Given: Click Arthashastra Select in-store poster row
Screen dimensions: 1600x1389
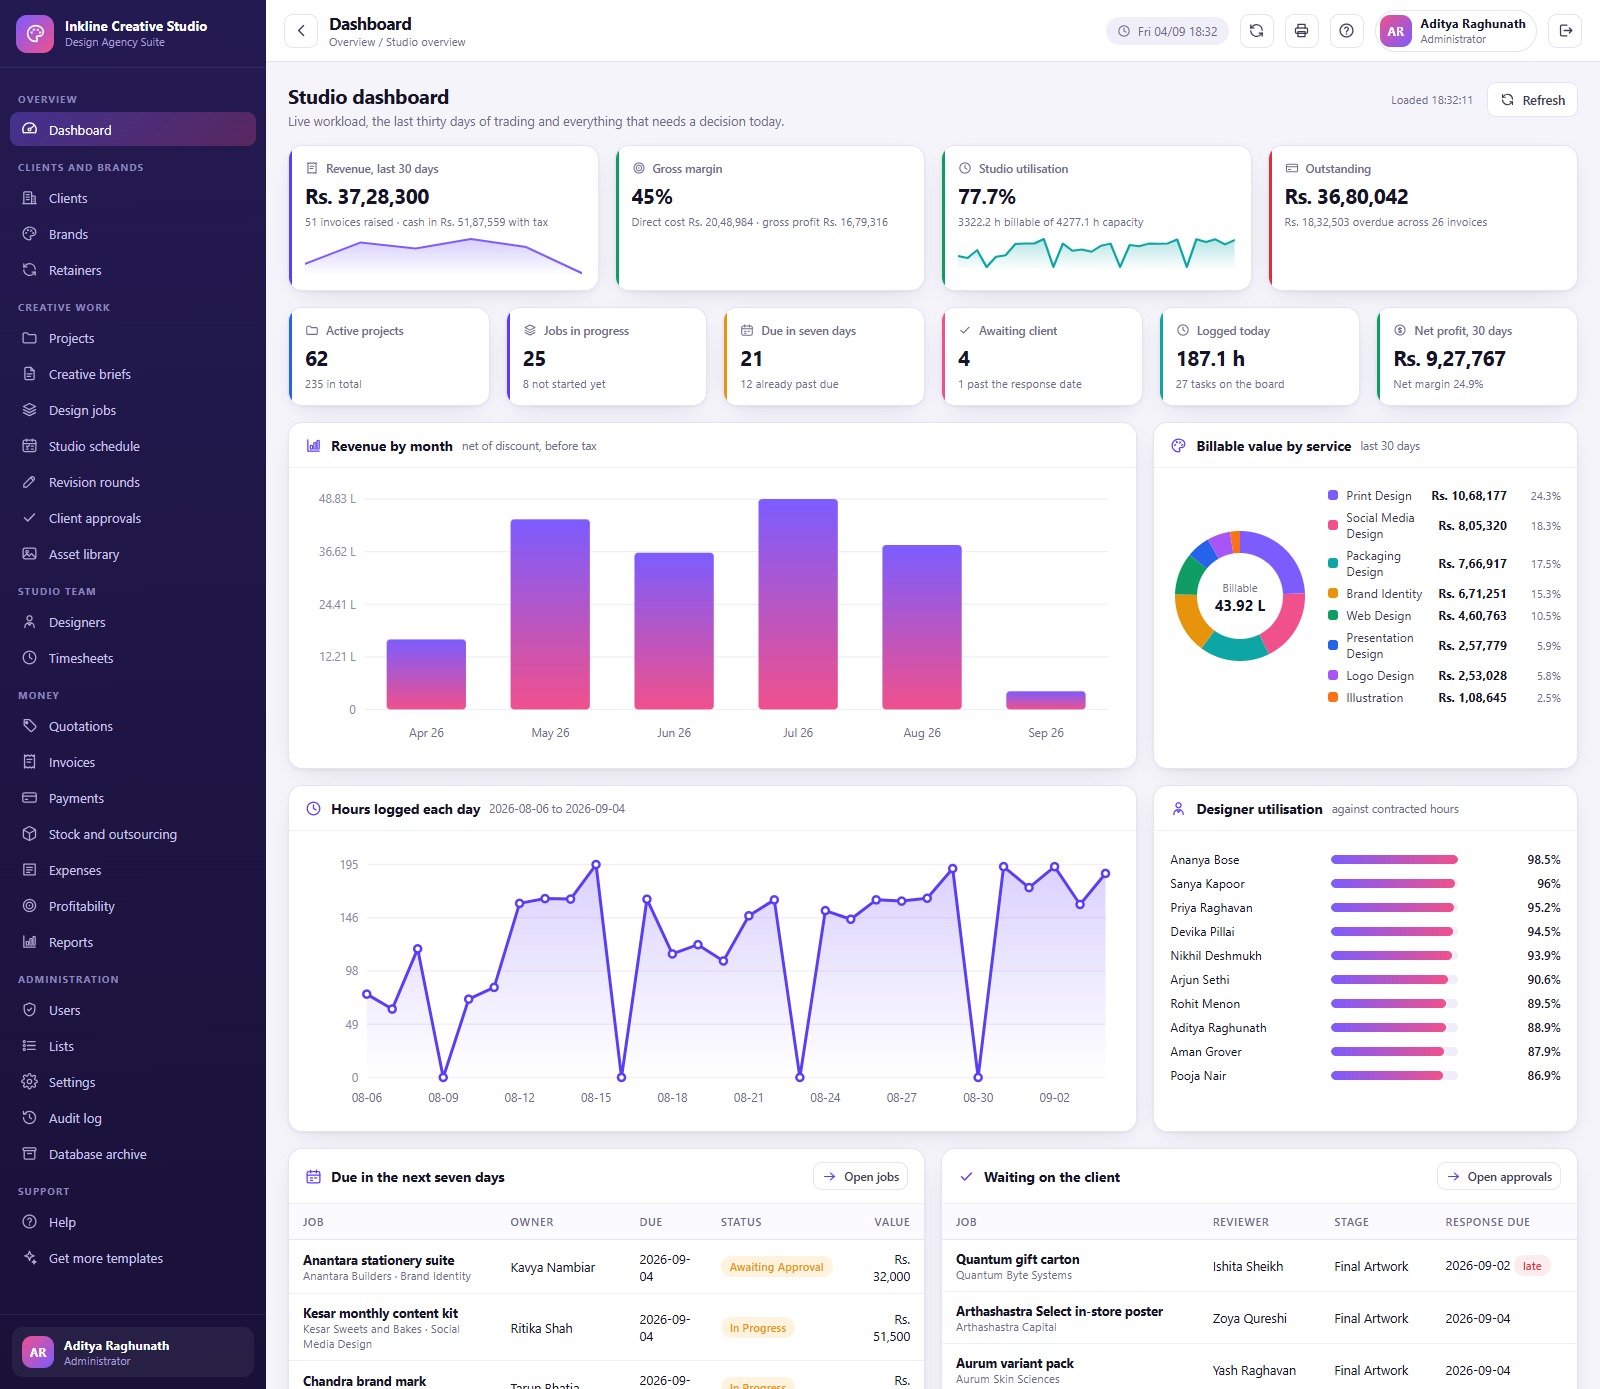Looking at the screenshot, I should click(x=1260, y=1318).
